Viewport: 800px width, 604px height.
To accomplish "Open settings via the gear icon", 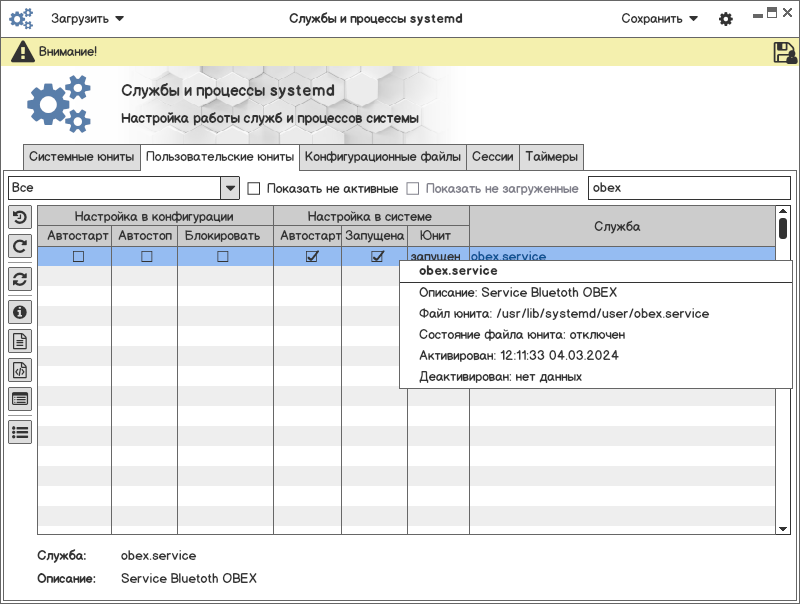I will pyautogui.click(x=726, y=19).
